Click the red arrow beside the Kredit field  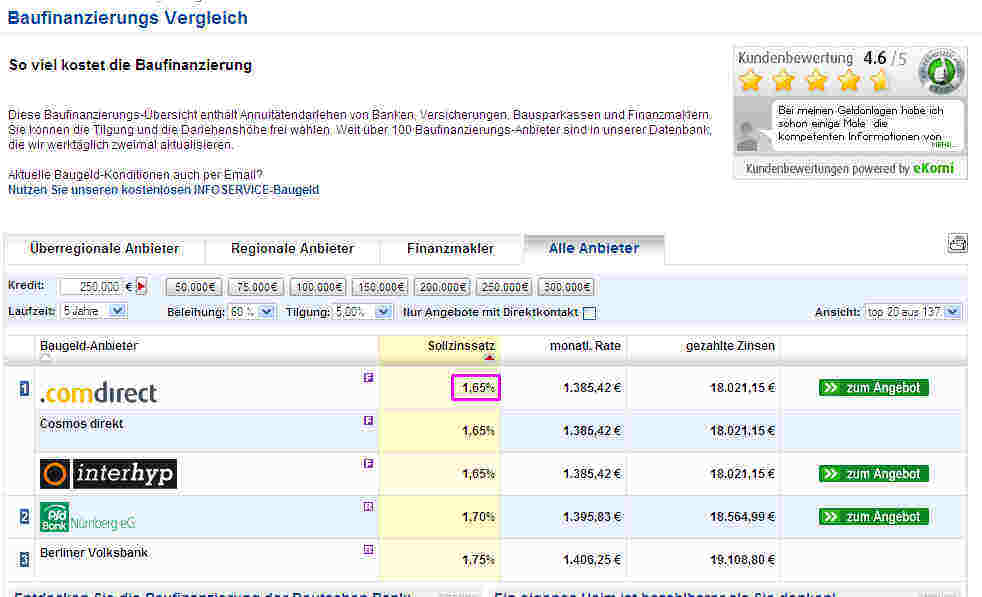(x=142, y=286)
